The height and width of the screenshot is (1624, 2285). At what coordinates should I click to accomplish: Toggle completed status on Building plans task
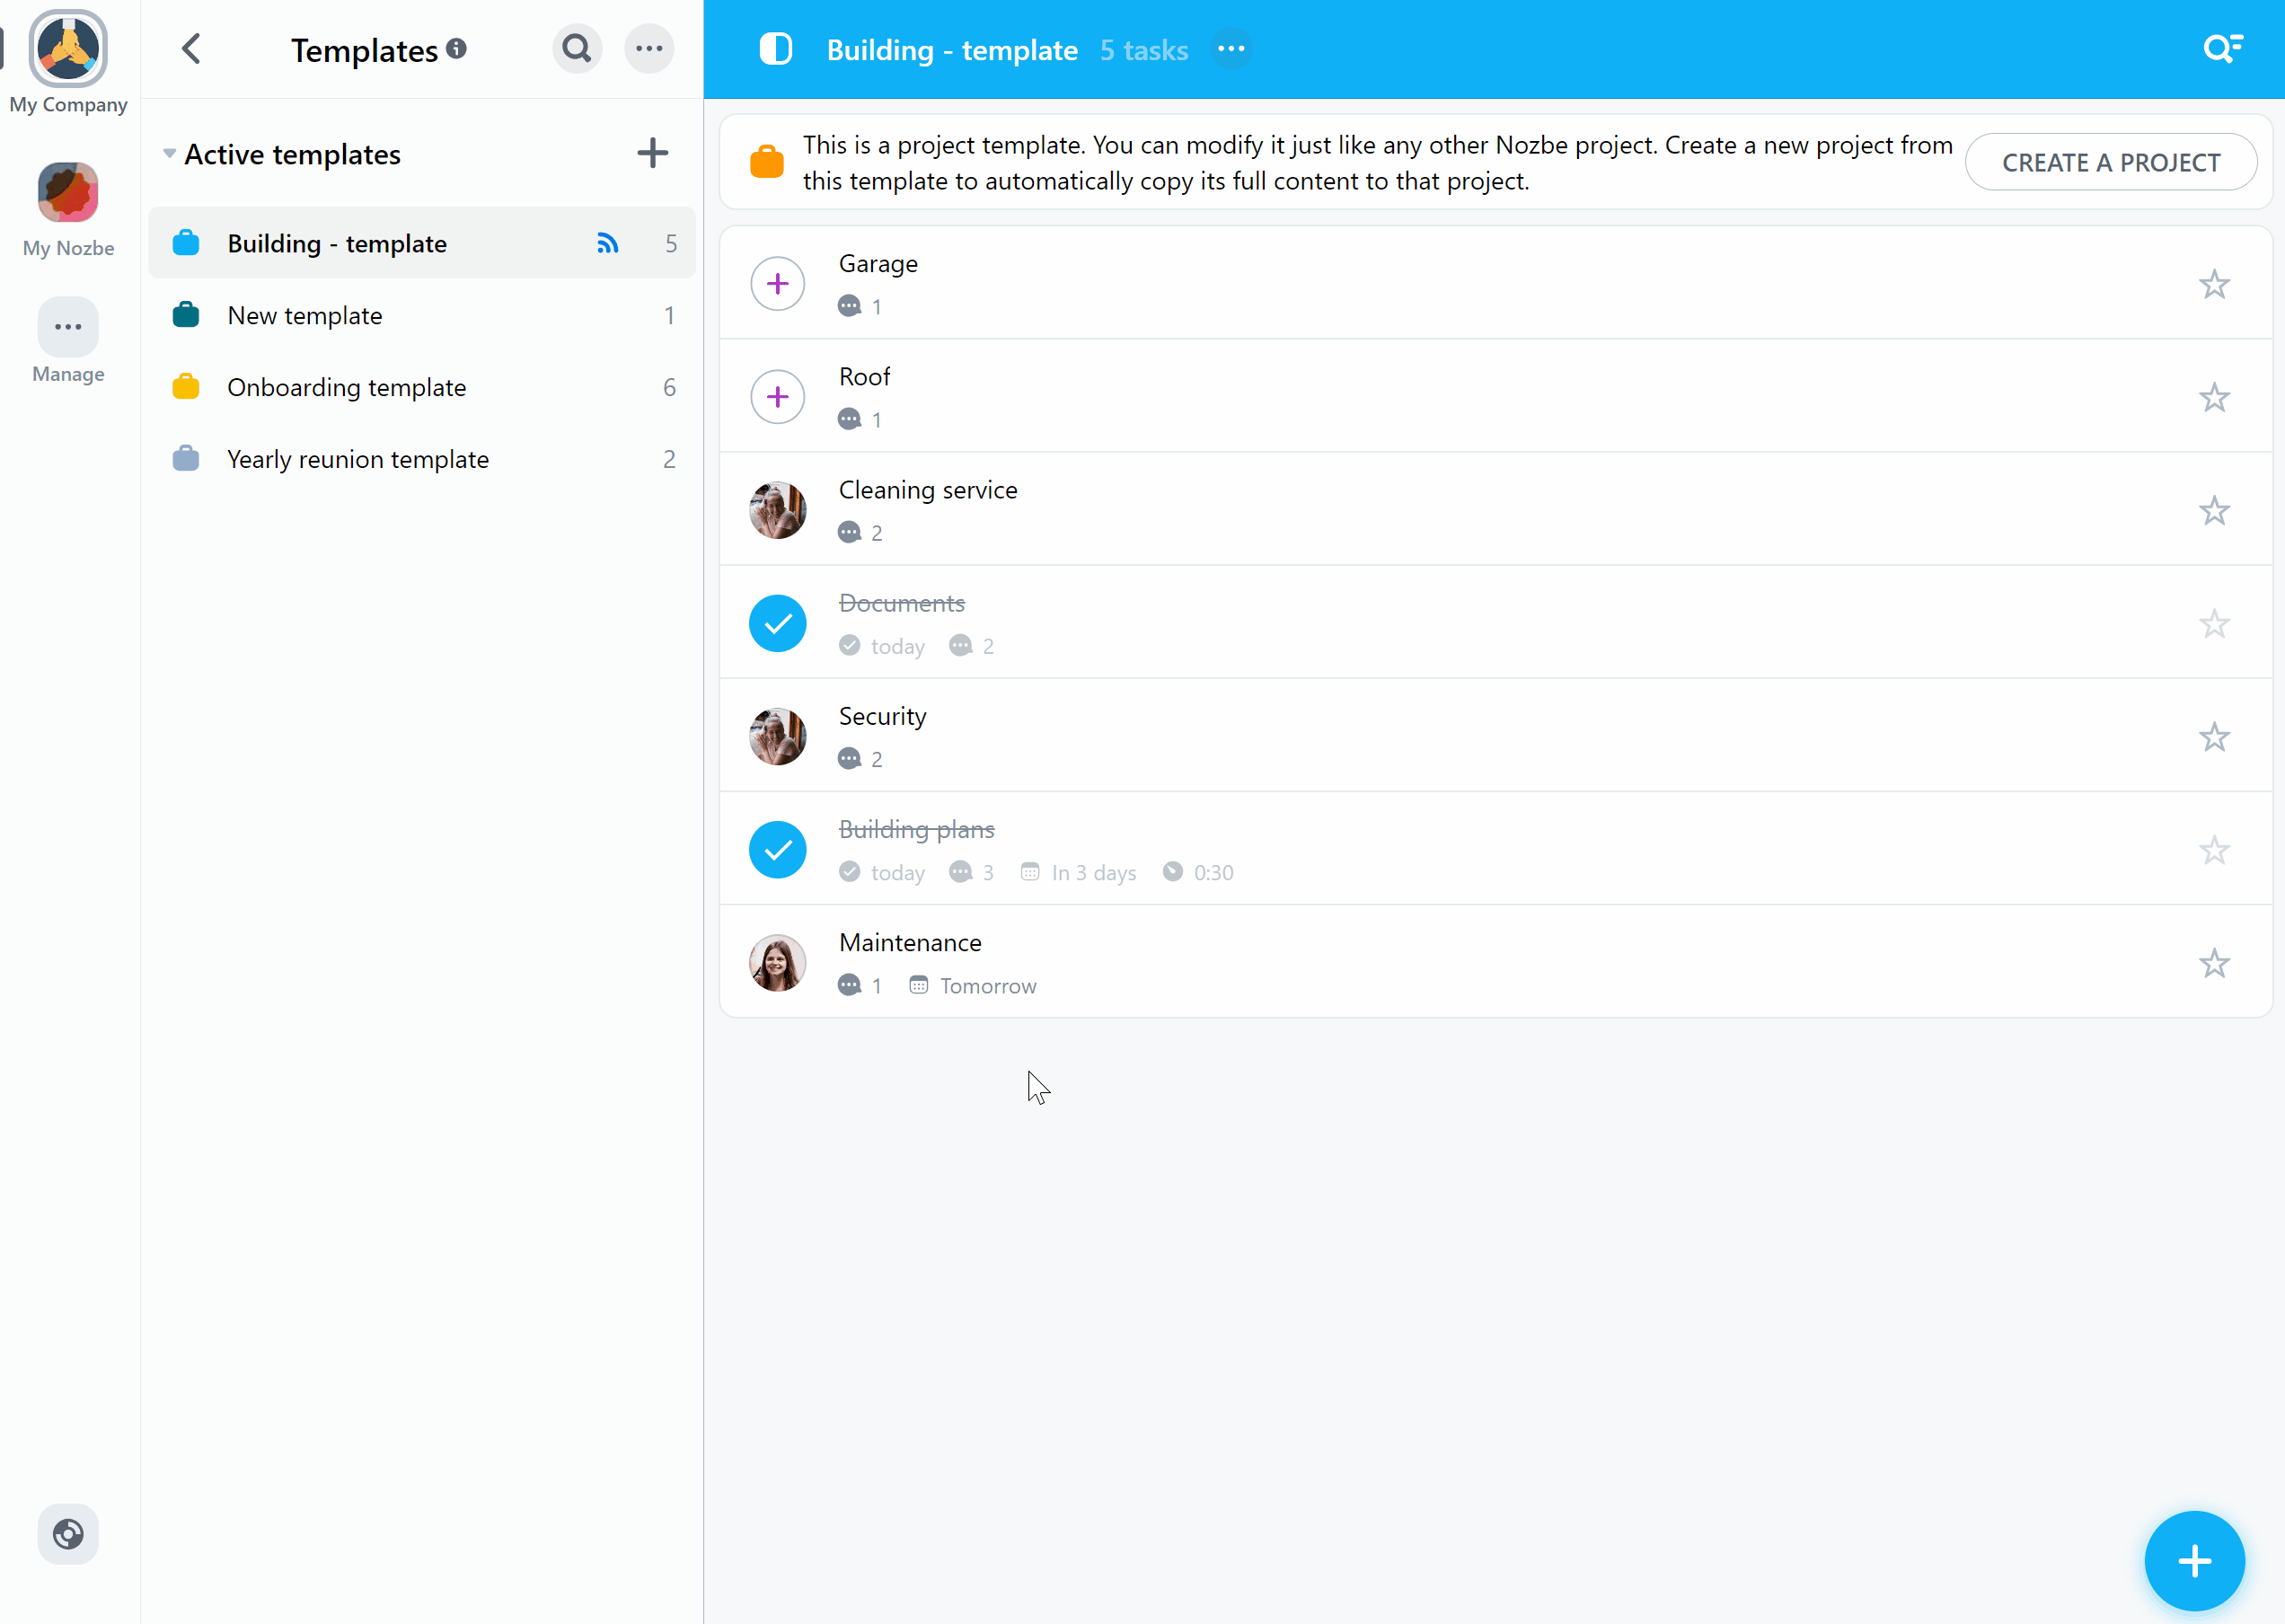click(777, 849)
